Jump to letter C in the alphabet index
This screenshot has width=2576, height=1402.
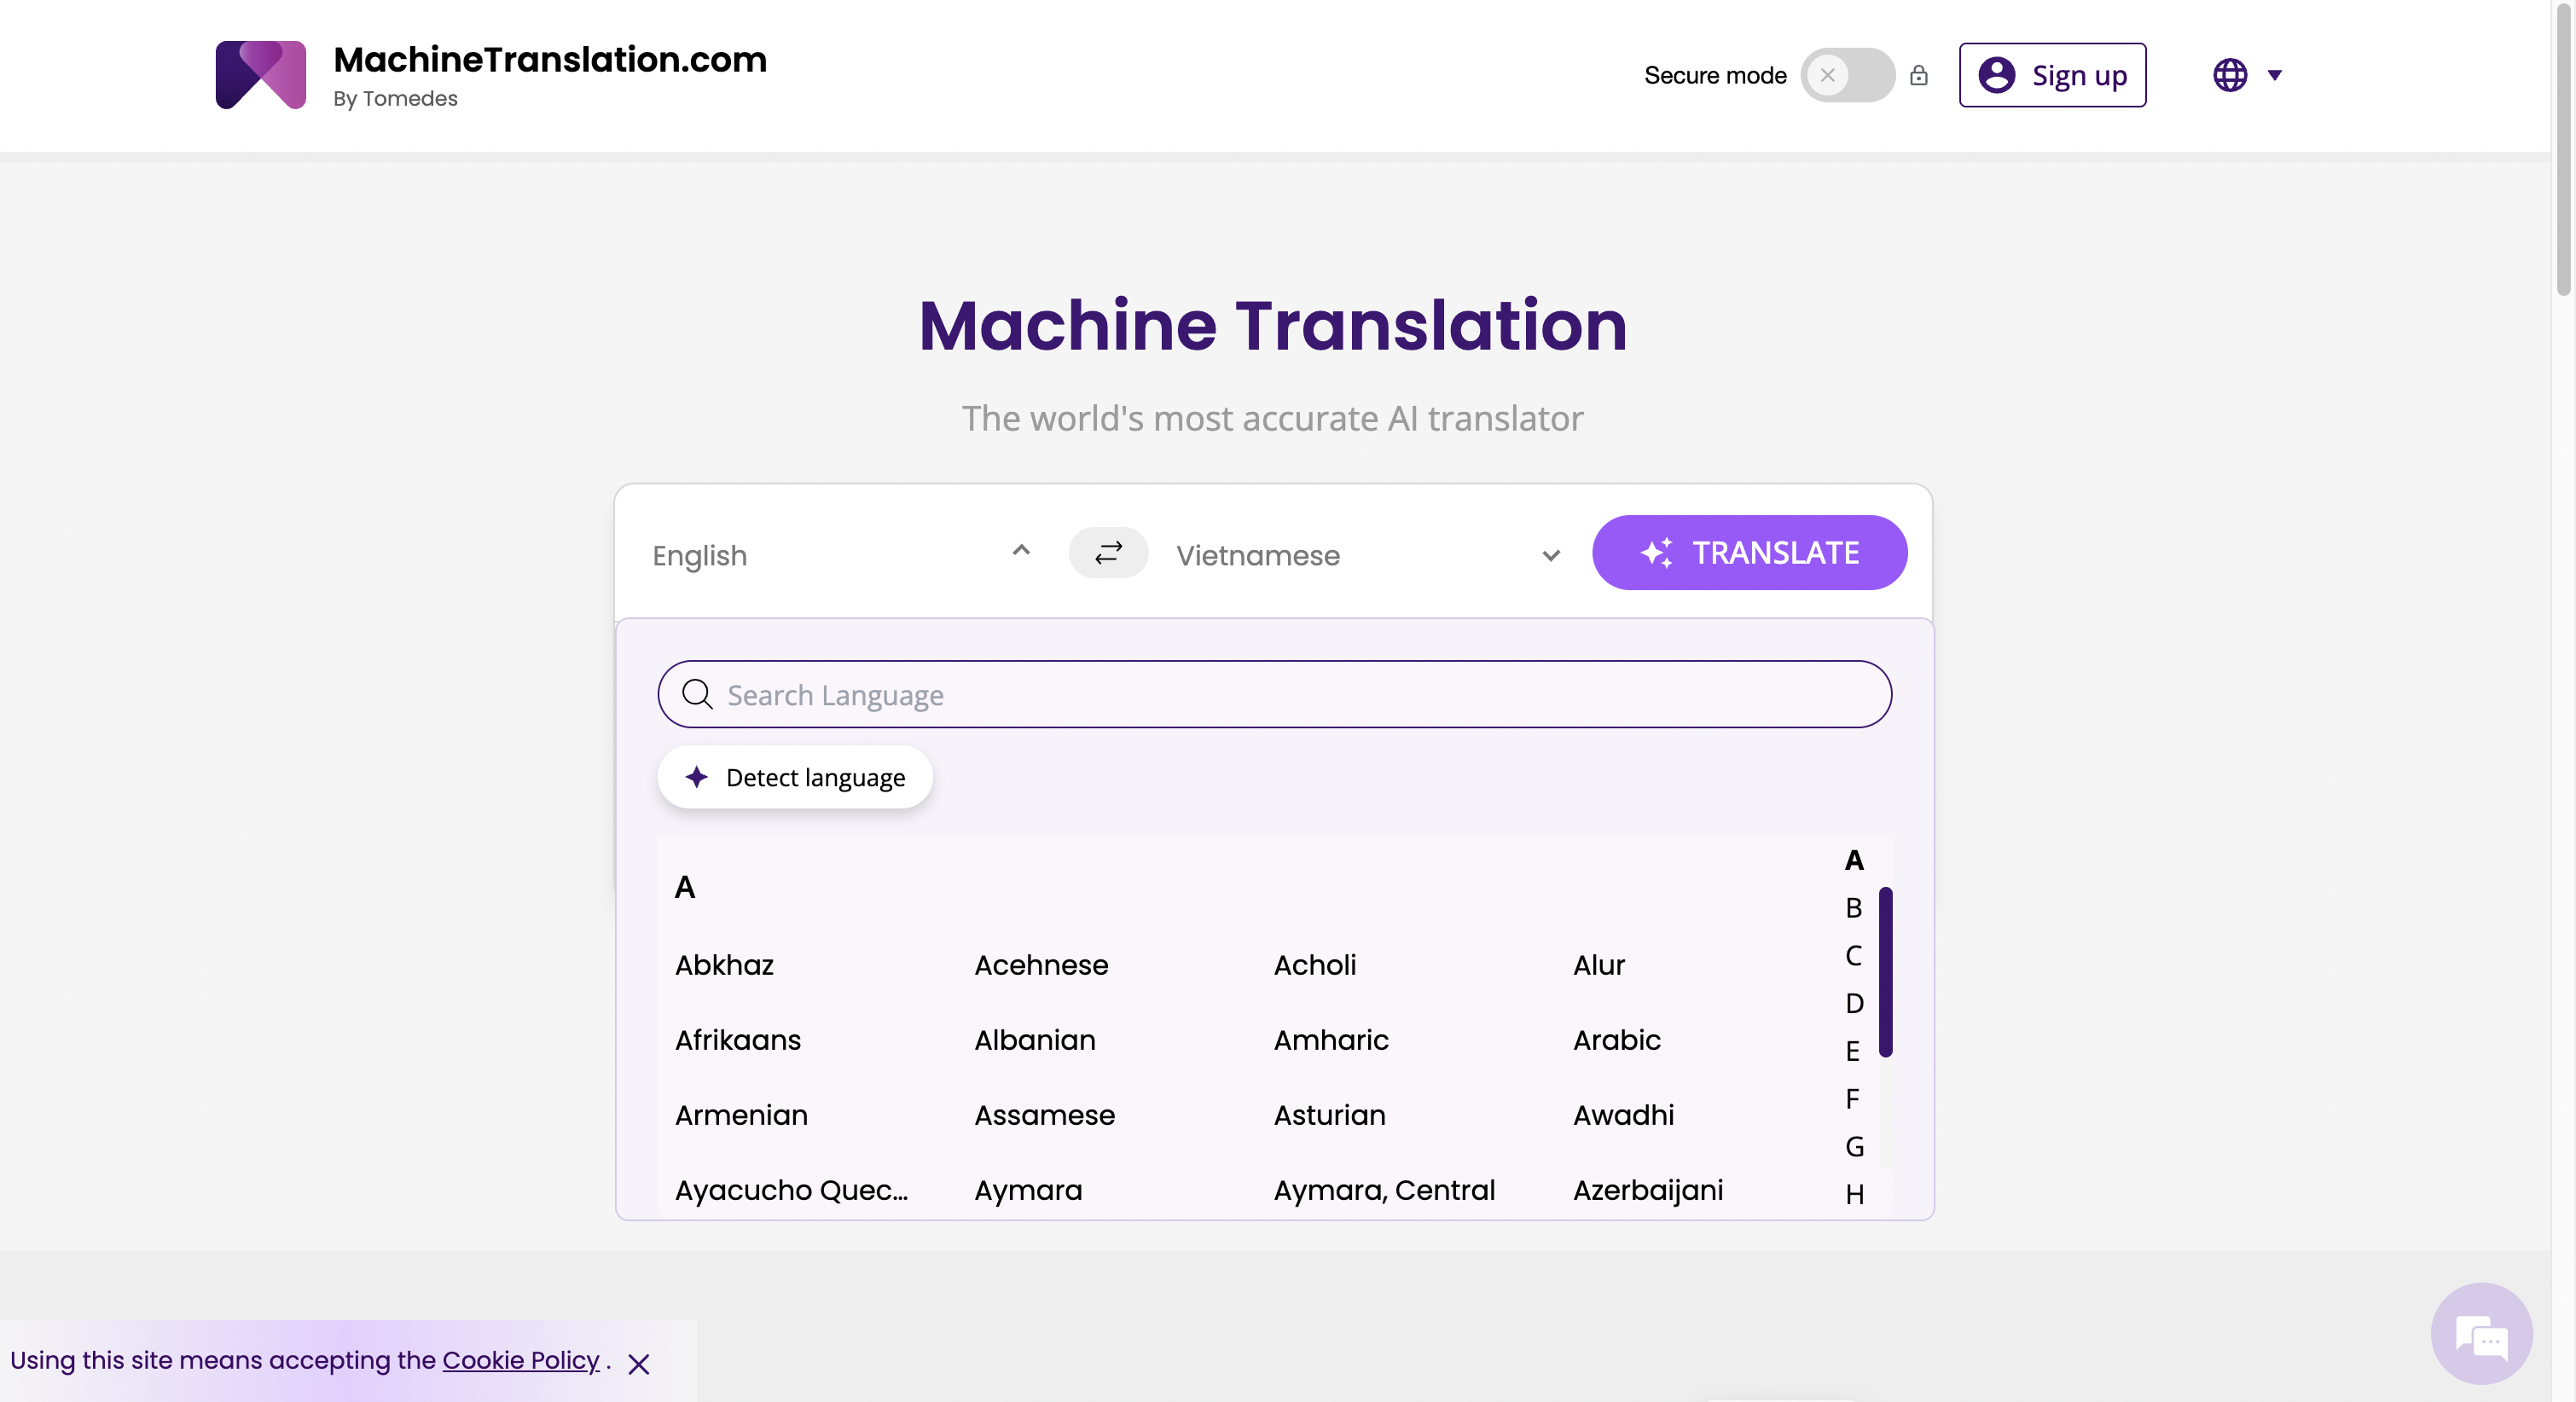pos(1854,955)
